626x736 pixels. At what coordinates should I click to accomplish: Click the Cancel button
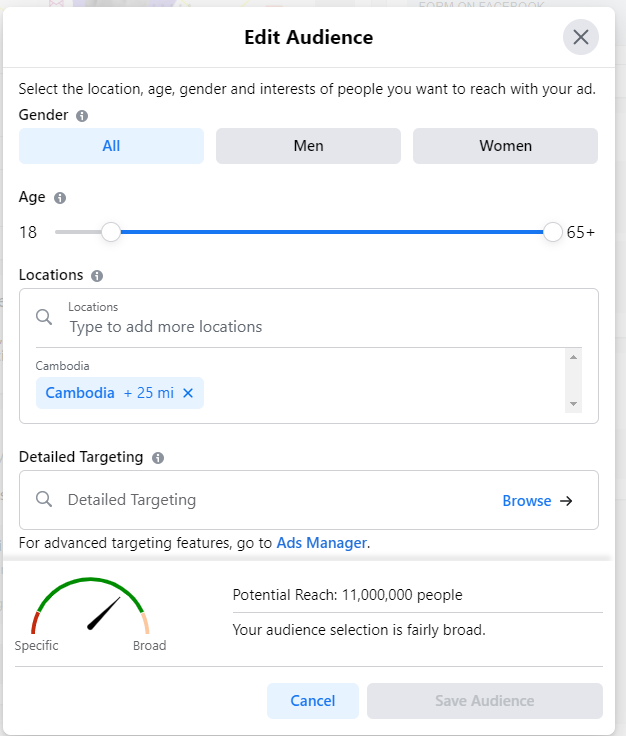312,701
